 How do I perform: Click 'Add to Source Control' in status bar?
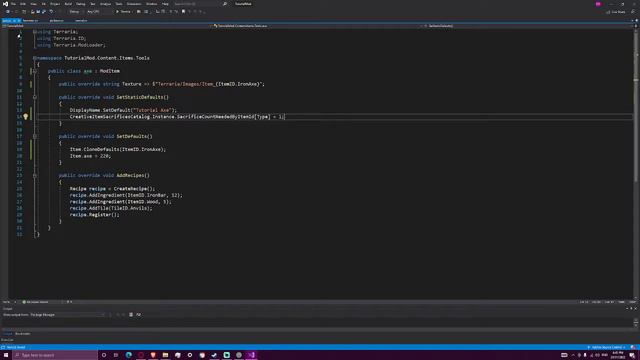[x=606, y=347]
